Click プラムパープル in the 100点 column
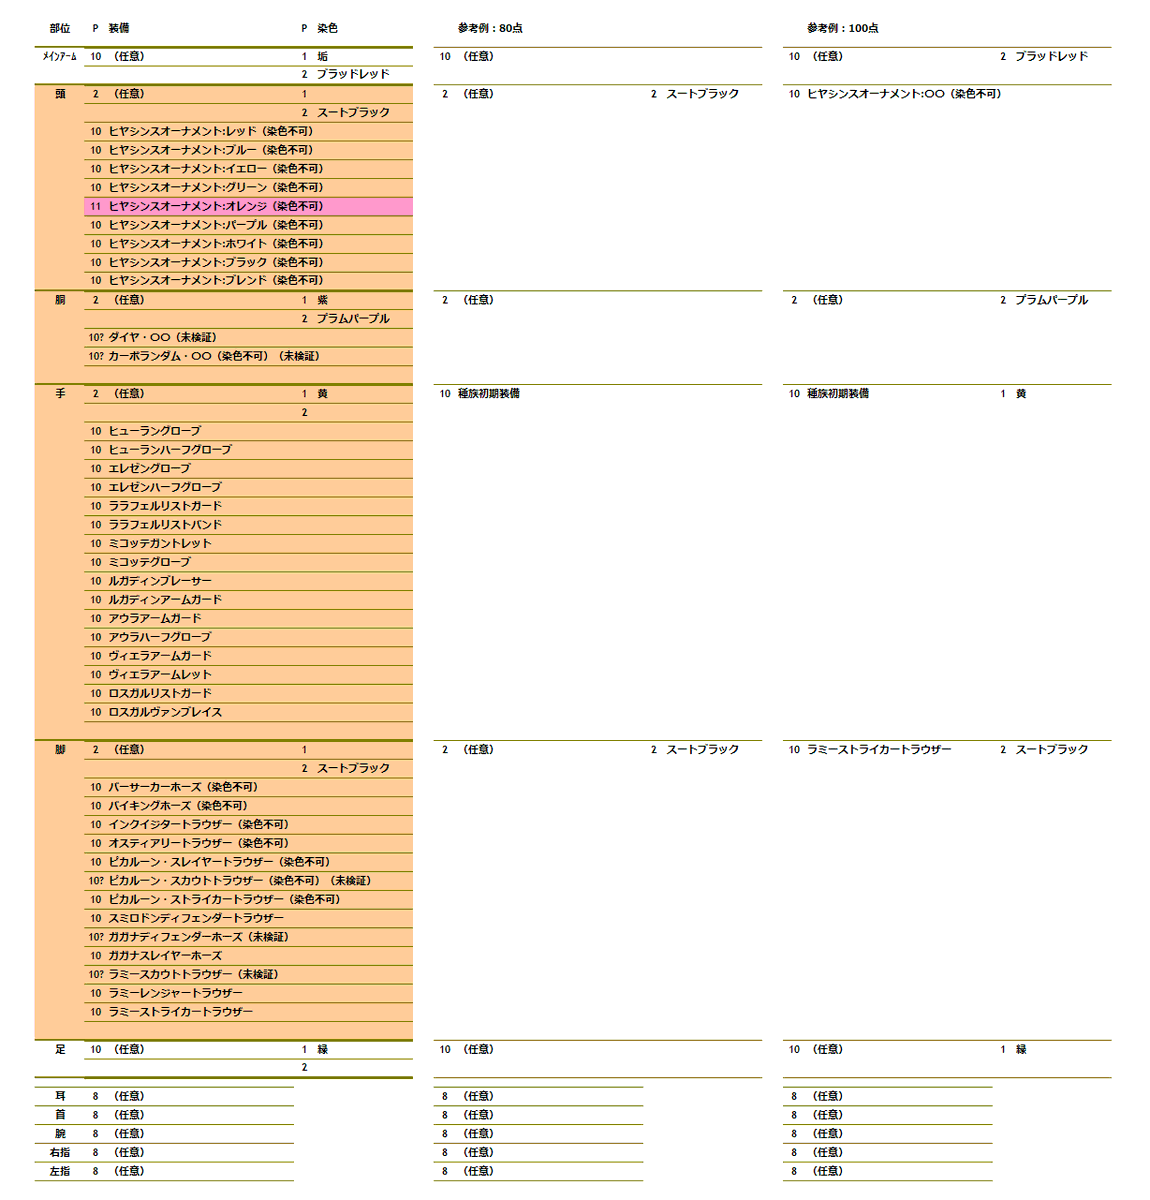Screen dimensions: 1150x1200 click(x=1051, y=300)
